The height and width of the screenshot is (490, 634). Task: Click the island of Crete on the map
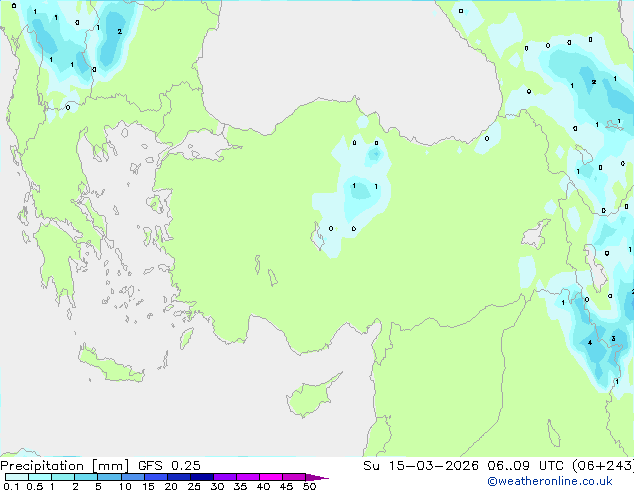coord(110,365)
